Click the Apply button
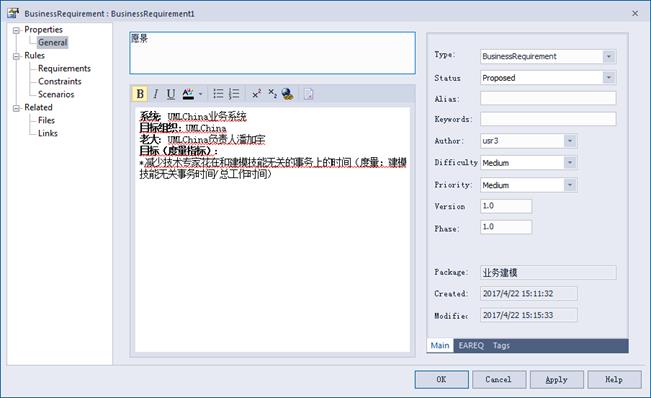Viewport: 651px width, 398px height. click(556, 380)
